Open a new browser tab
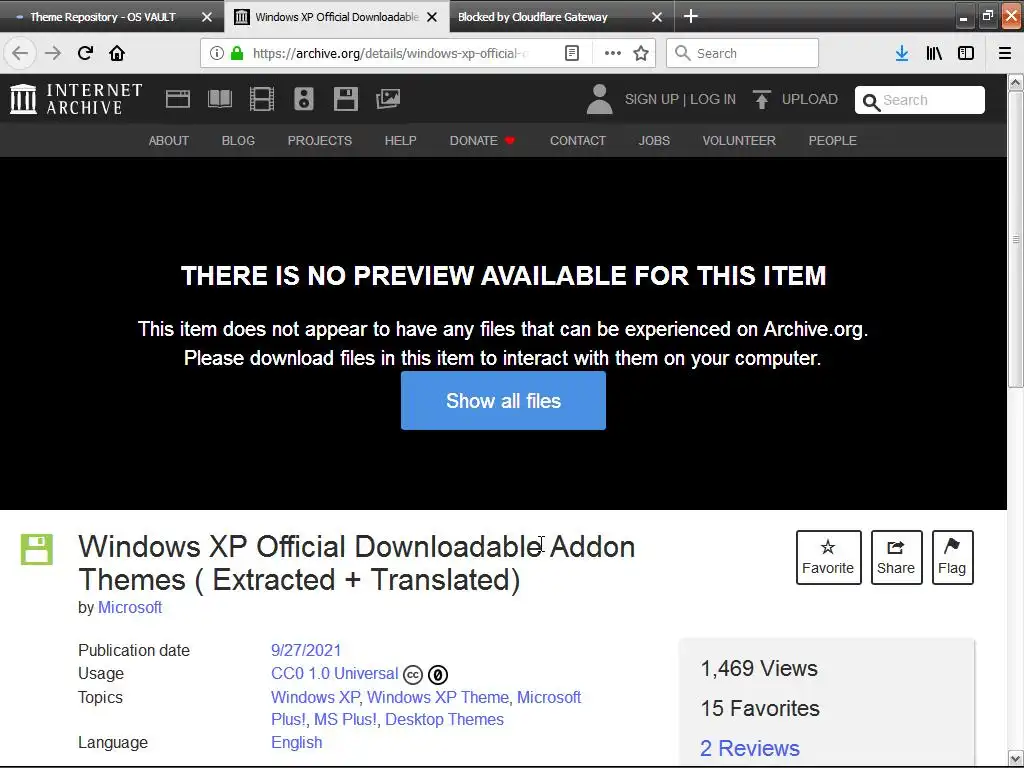 [690, 16]
